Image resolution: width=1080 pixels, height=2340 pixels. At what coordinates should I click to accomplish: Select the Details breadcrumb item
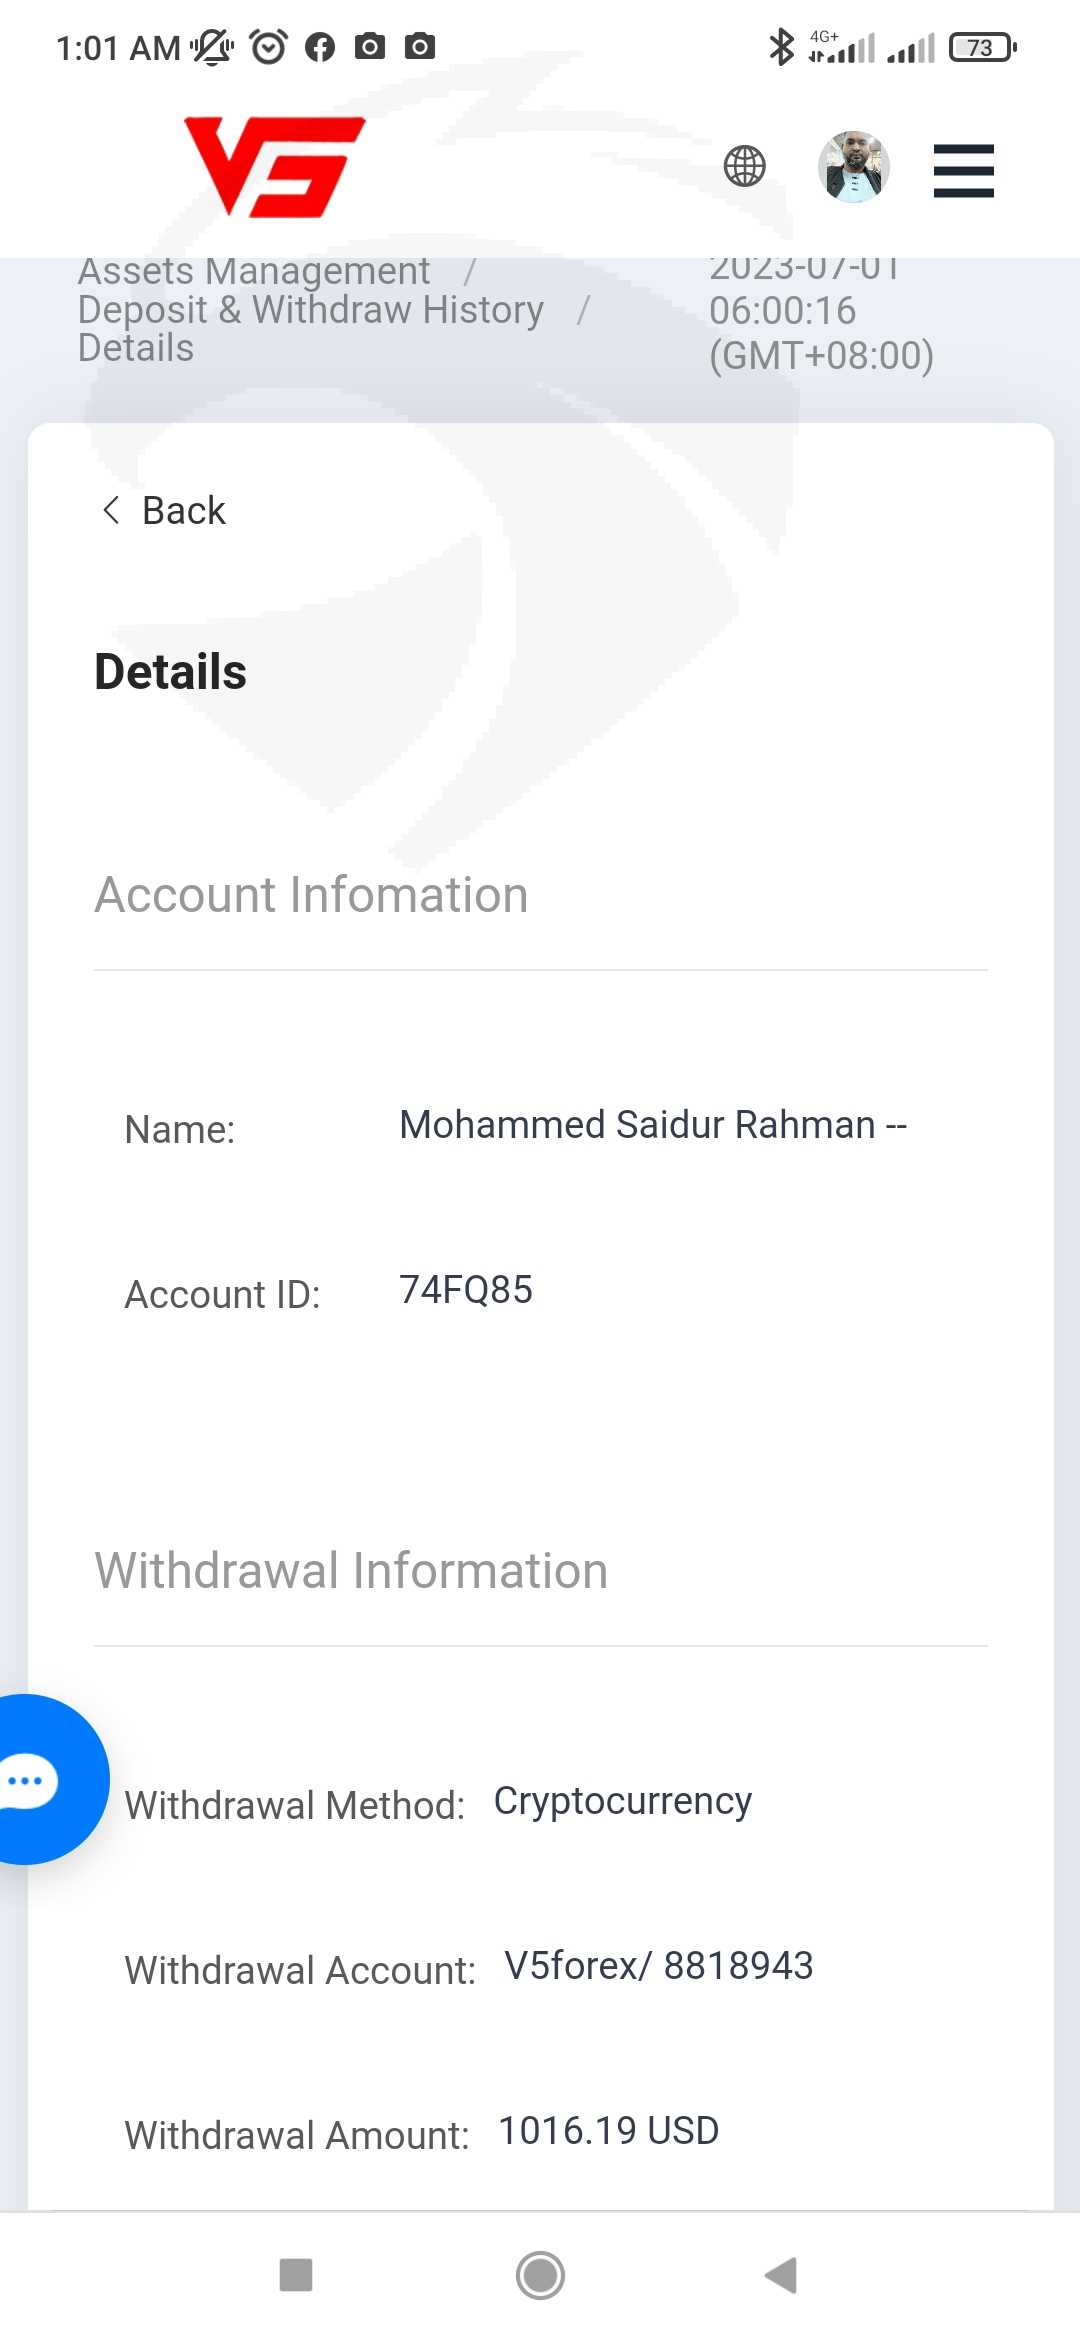pyautogui.click(x=136, y=348)
